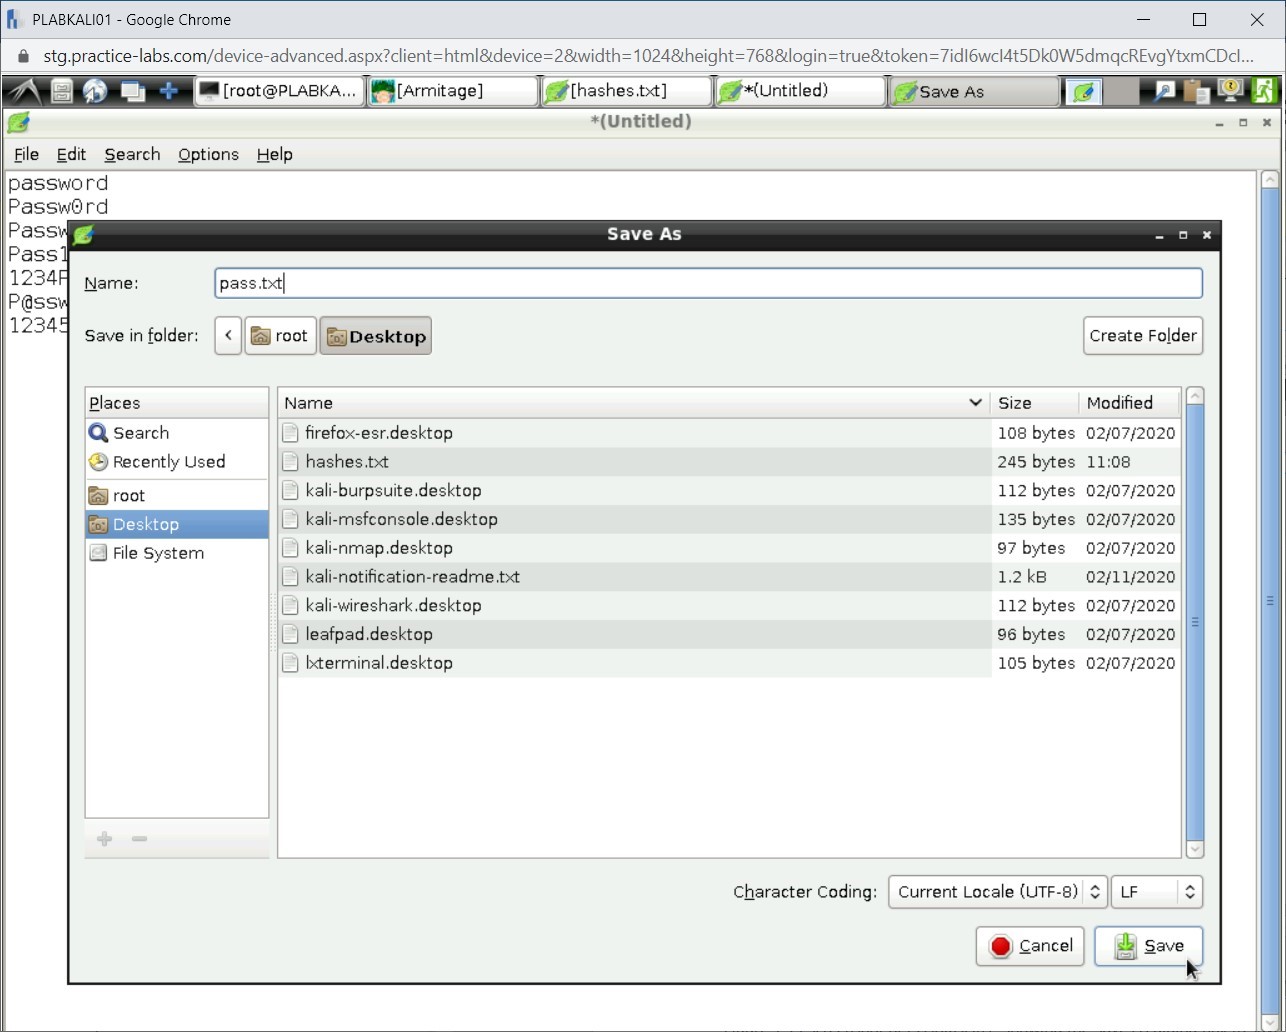Image resolution: width=1286 pixels, height=1032 pixels.
Task: Change the line ending LF dropdown
Action: pos(1156,892)
